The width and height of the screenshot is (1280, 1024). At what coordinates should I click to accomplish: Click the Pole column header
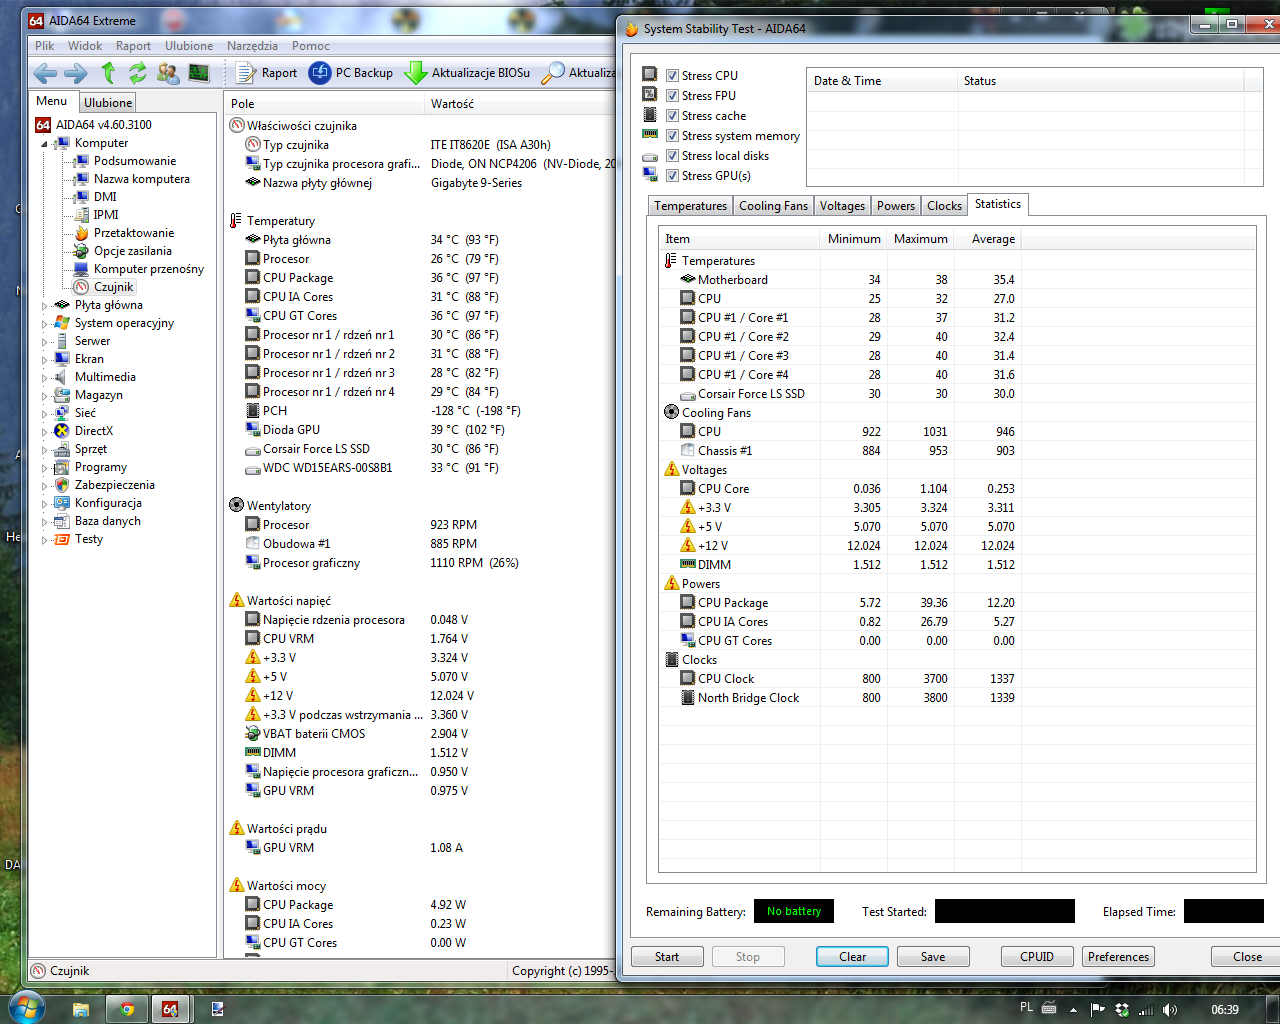click(325, 104)
